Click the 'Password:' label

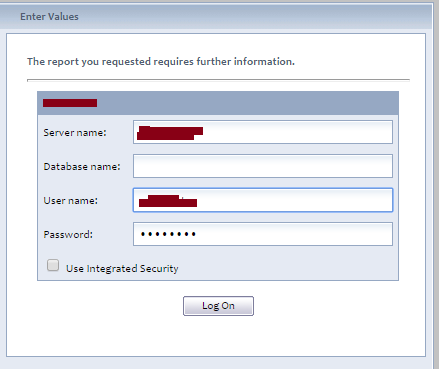click(68, 235)
